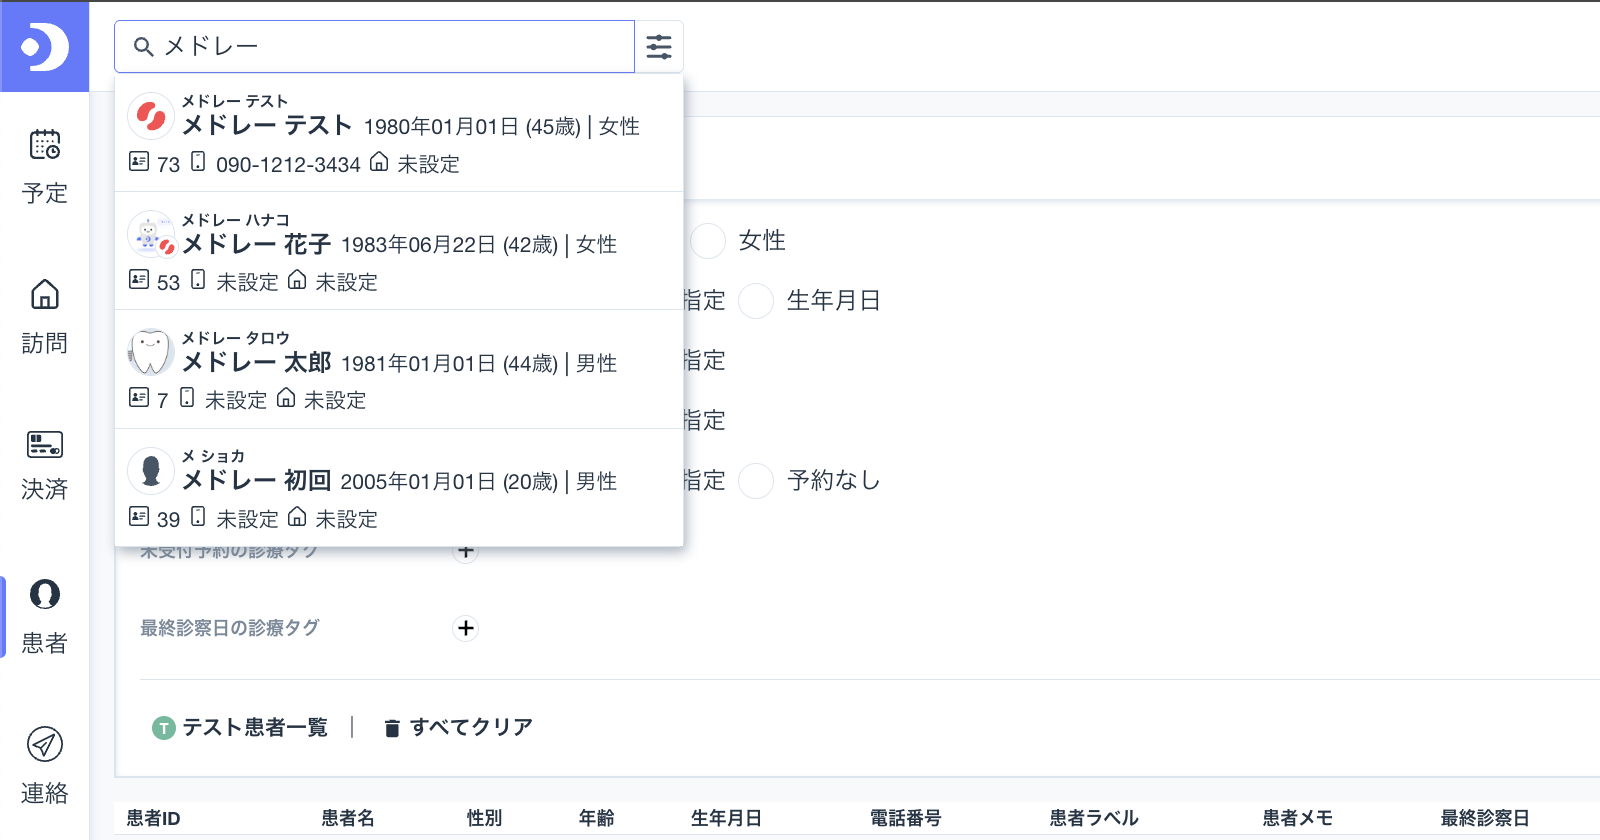Select the 予約なし radio option
The width and height of the screenshot is (1600, 840).
pos(756,481)
